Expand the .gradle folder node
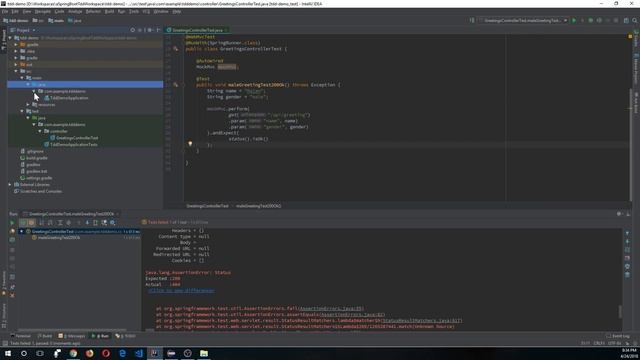This screenshot has height=360, width=640. tap(16, 44)
